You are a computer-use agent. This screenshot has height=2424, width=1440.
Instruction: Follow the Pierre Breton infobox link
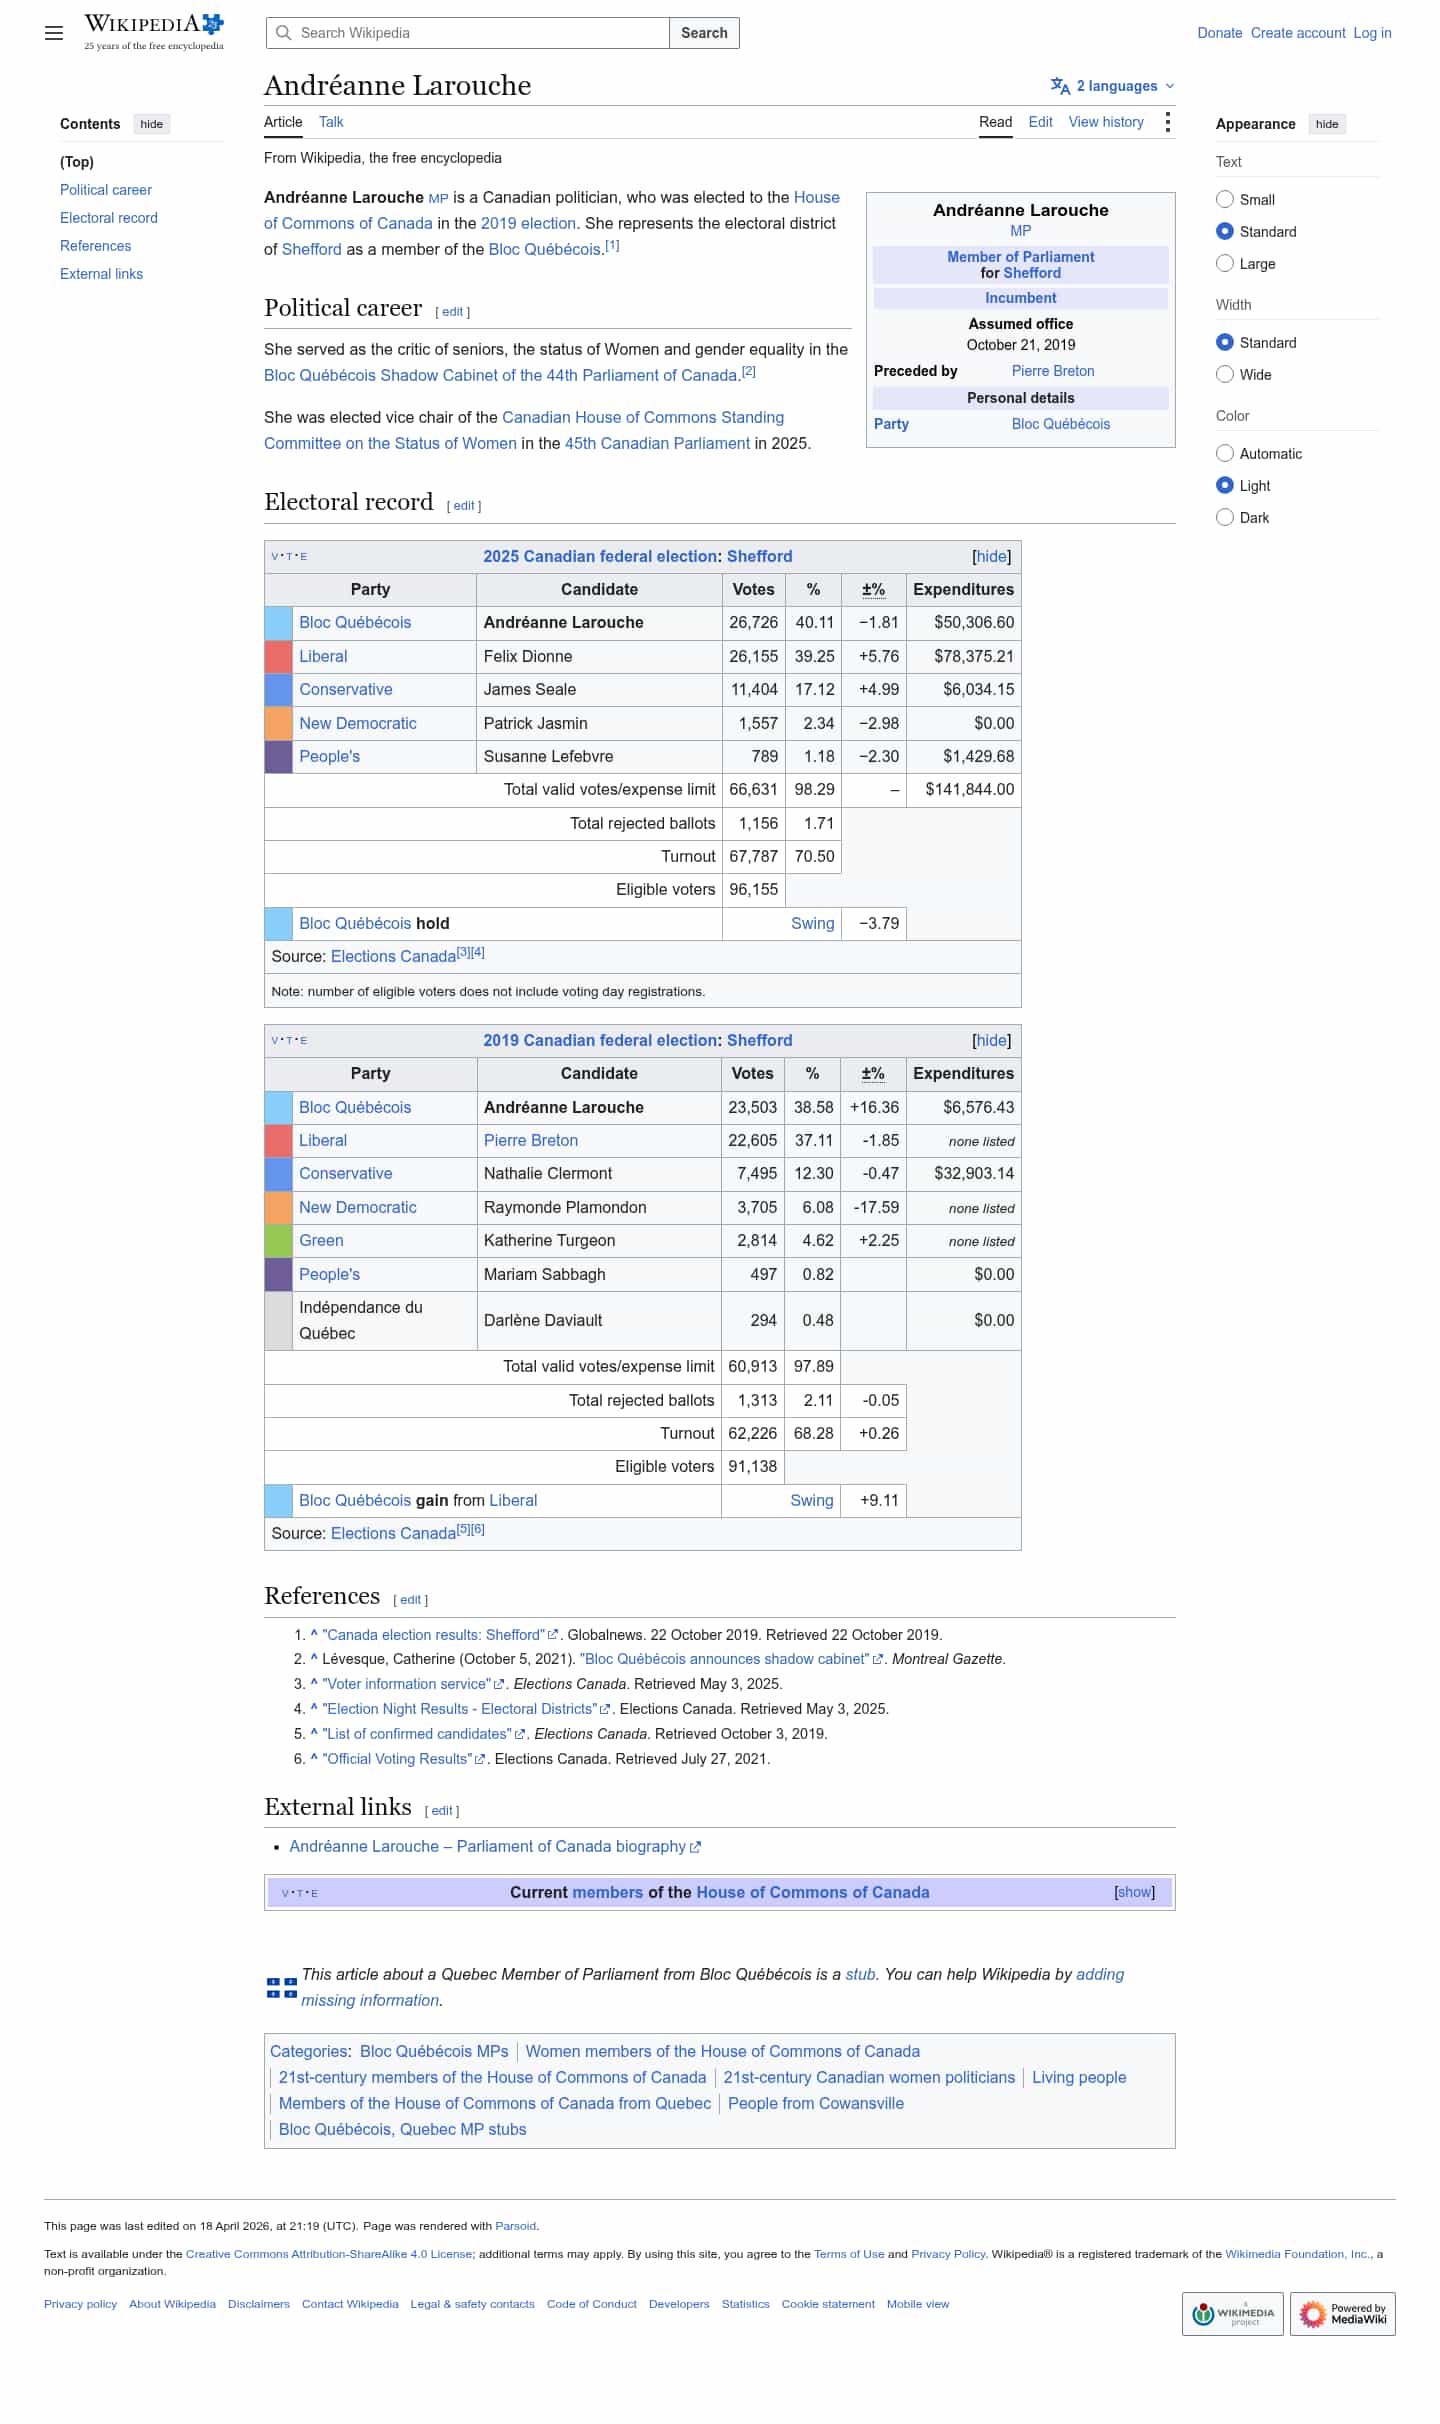point(1053,371)
